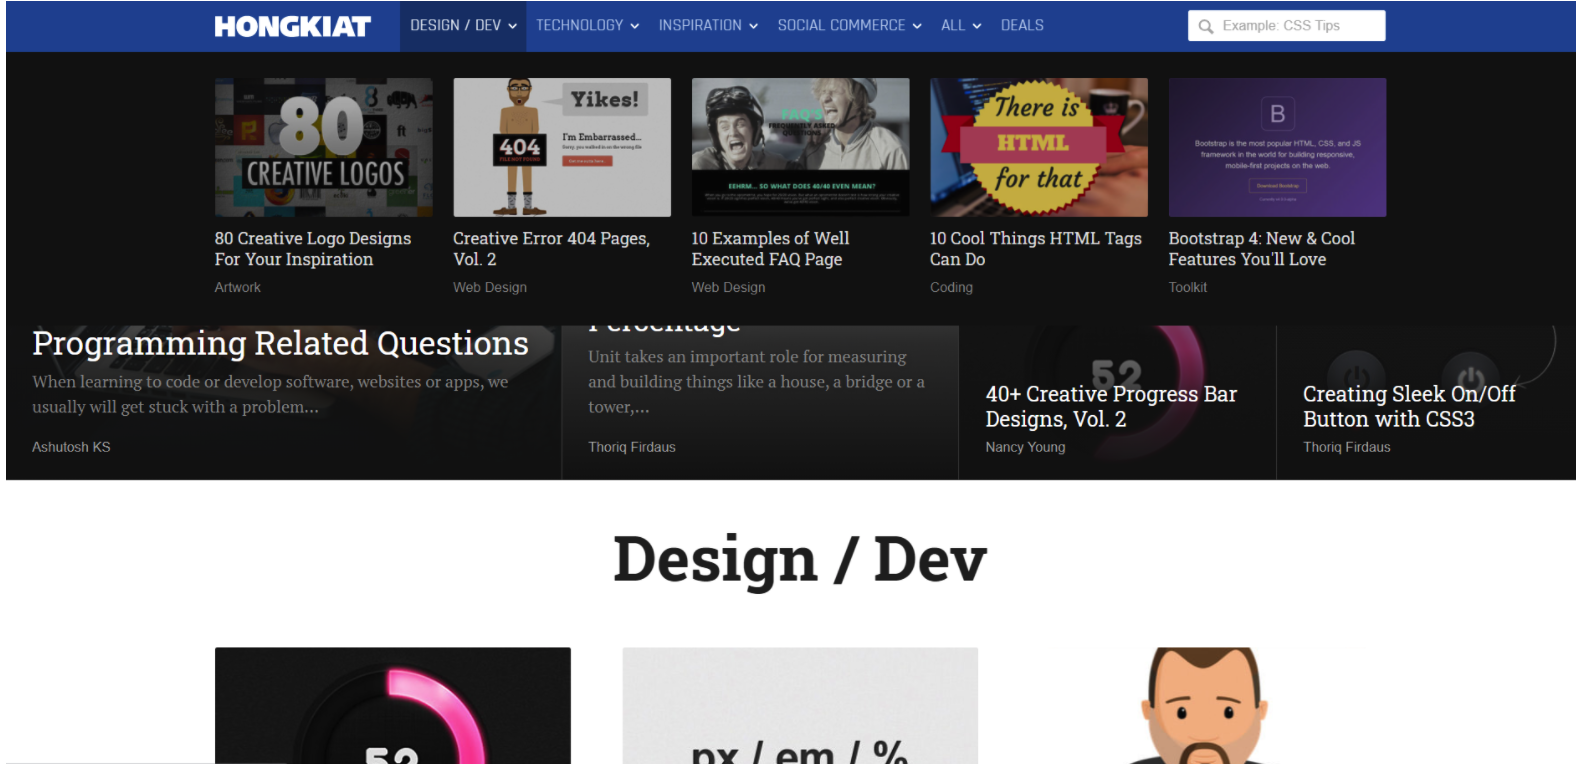
Task: Select Web Design label under Error 404 article
Action: click(x=490, y=287)
